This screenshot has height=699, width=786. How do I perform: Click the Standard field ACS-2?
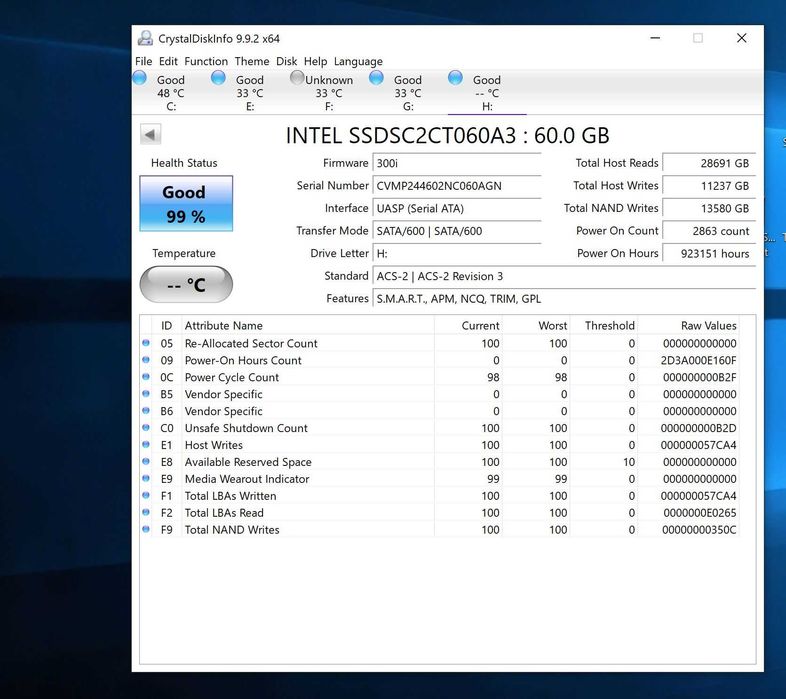click(564, 276)
